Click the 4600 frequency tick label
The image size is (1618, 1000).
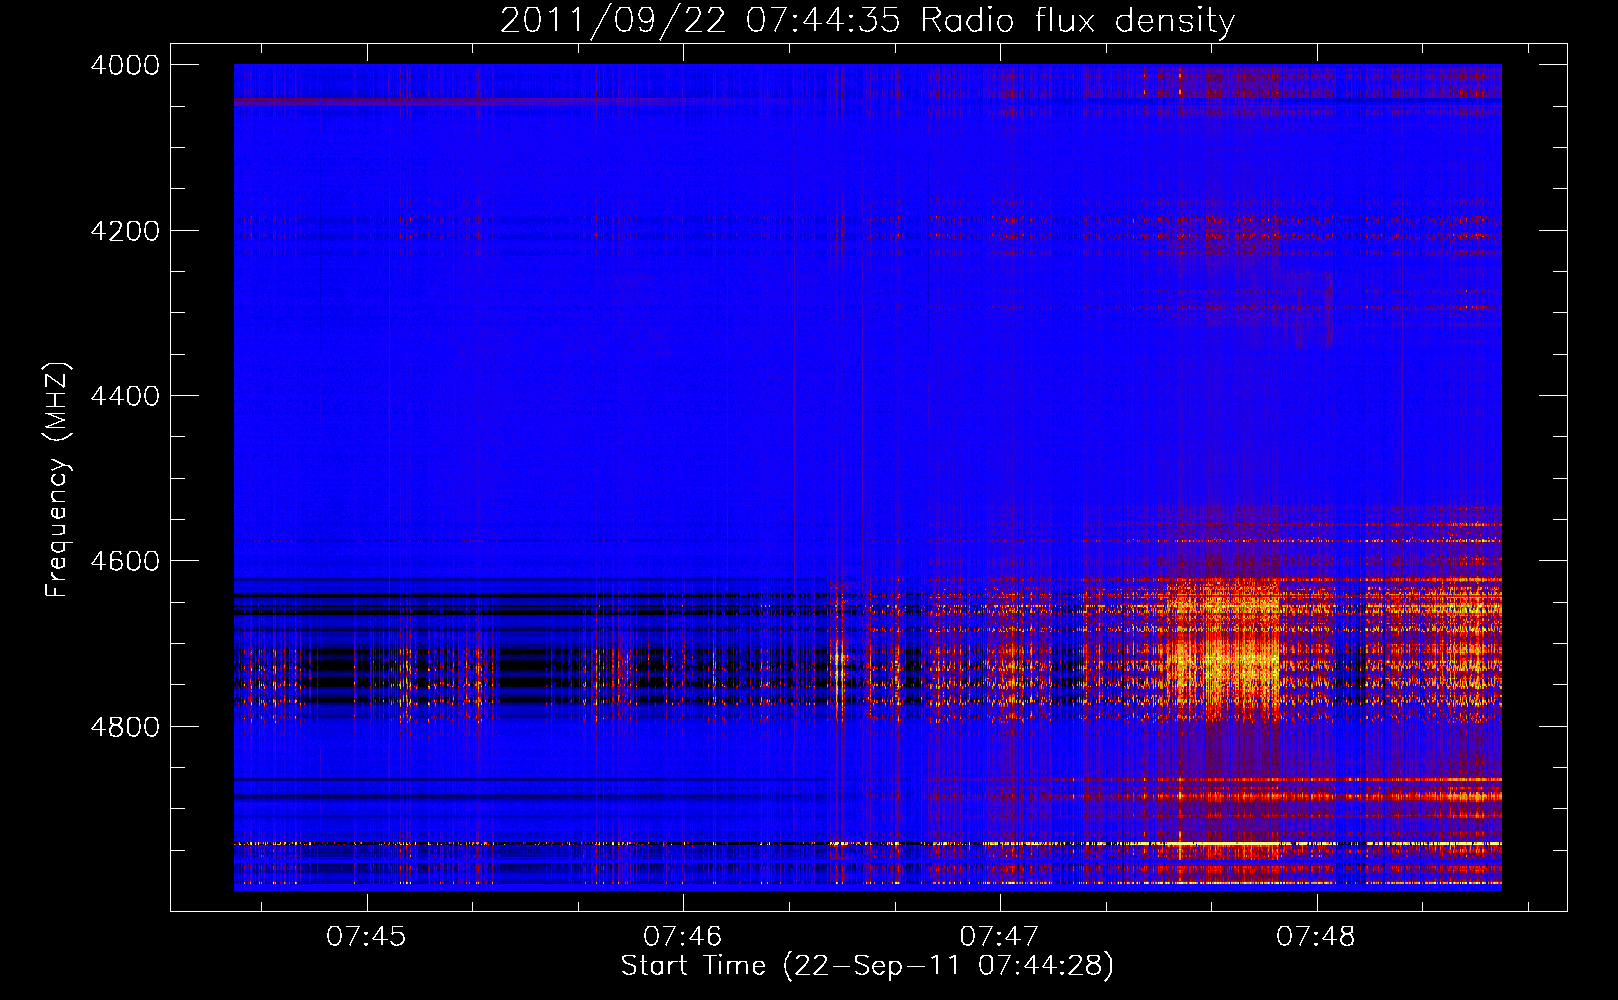pos(125,561)
